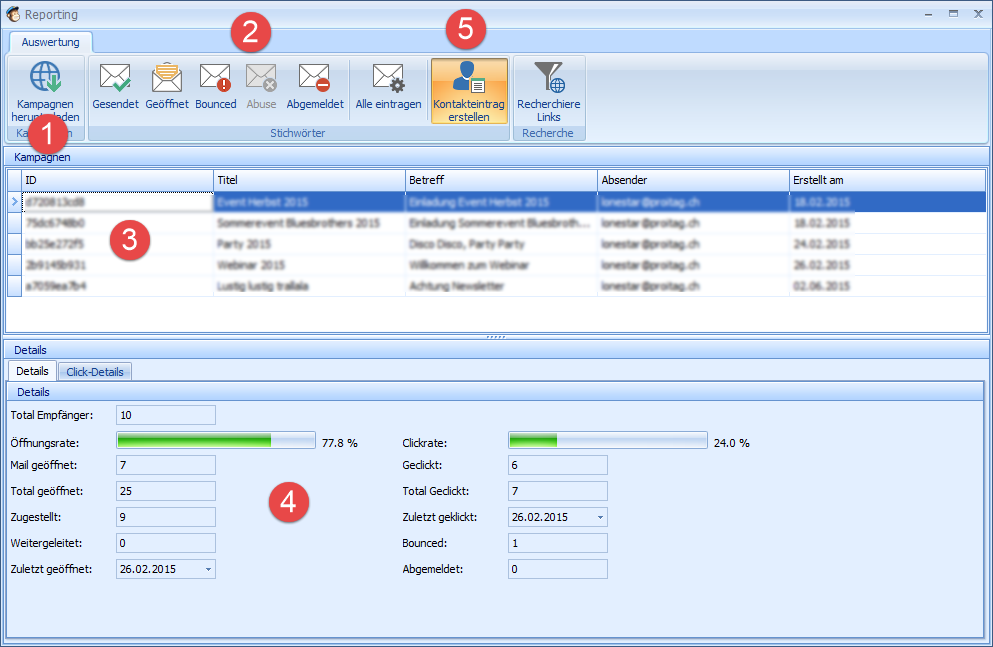Switch to the Click-Details tab
This screenshot has width=993, height=647.
[95, 372]
